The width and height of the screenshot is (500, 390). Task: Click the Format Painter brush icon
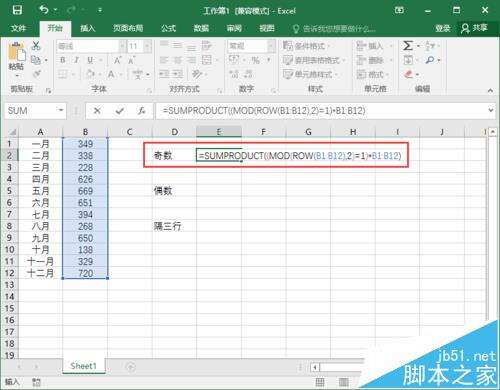(37, 74)
